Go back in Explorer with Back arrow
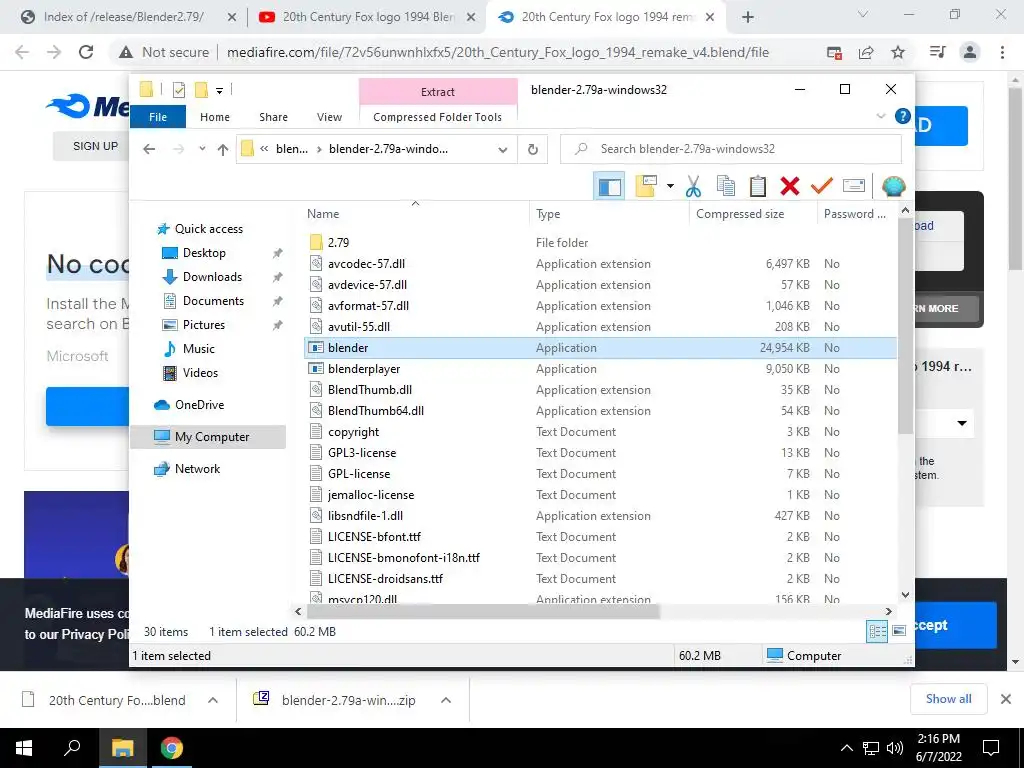This screenshot has height=768, width=1024. [149, 149]
